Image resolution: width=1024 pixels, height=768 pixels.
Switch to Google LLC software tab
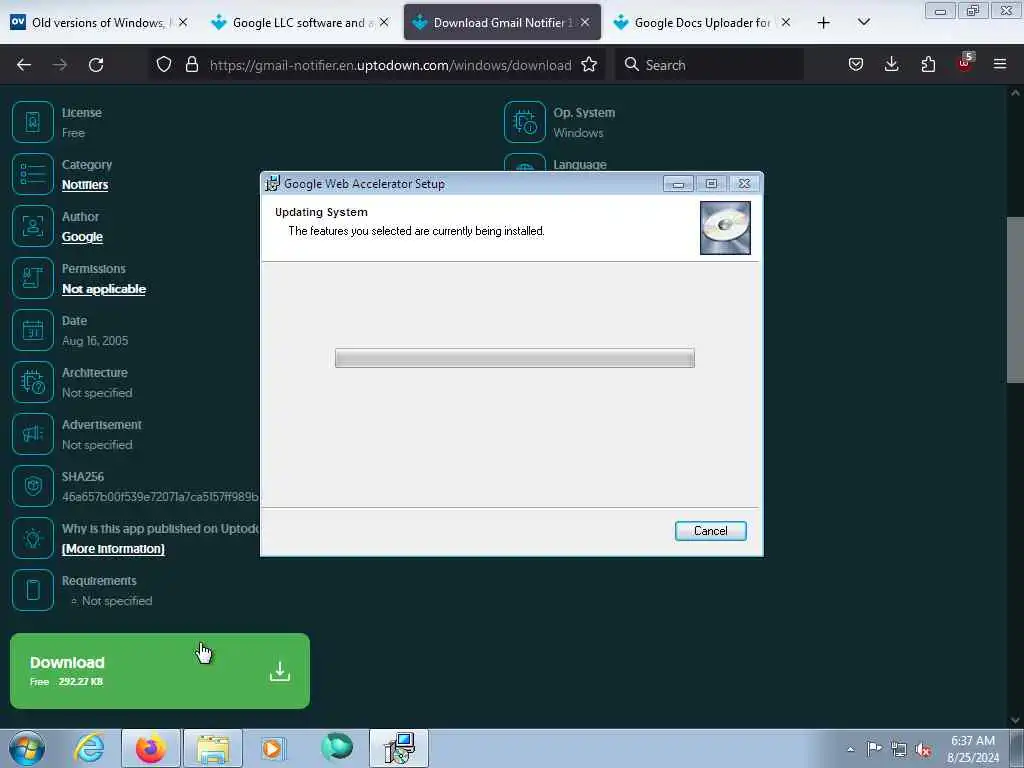tap(300, 22)
